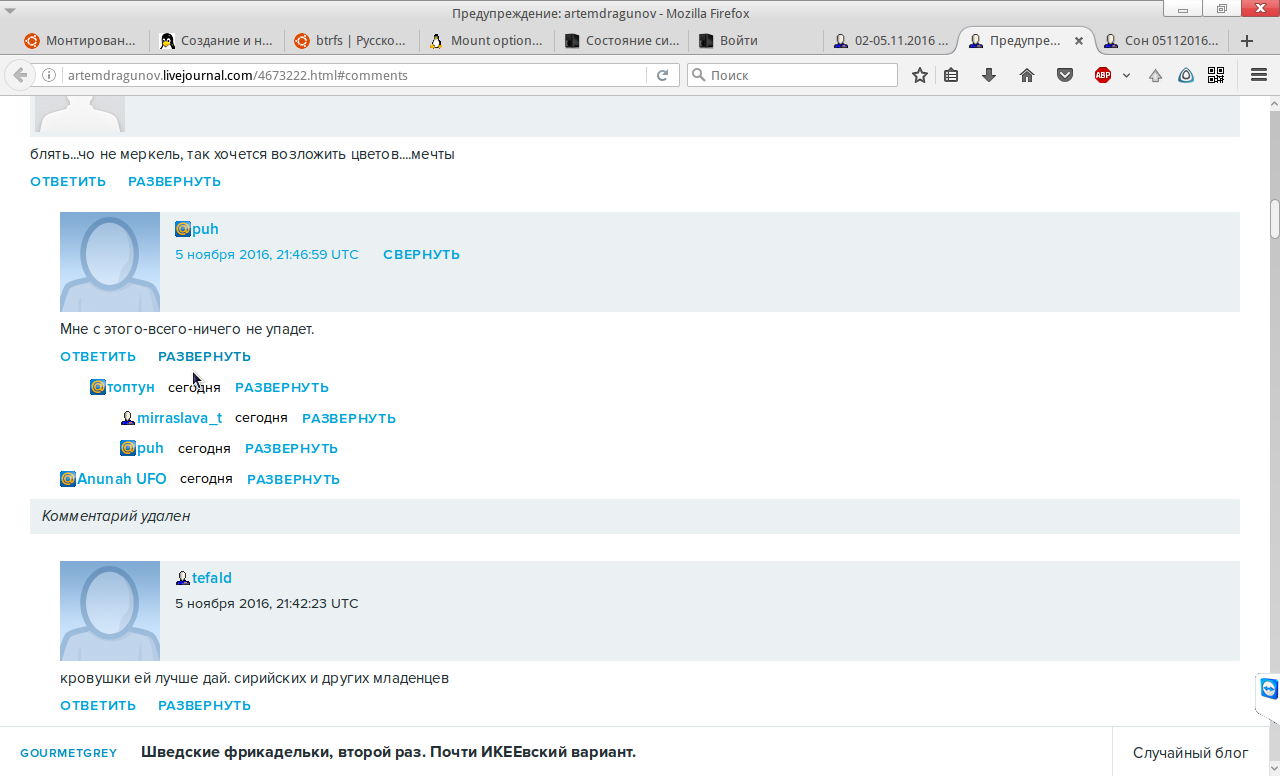Switch to the '02-05.11.2016 ...' tab
This screenshot has width=1280, height=776.
pos(891,41)
